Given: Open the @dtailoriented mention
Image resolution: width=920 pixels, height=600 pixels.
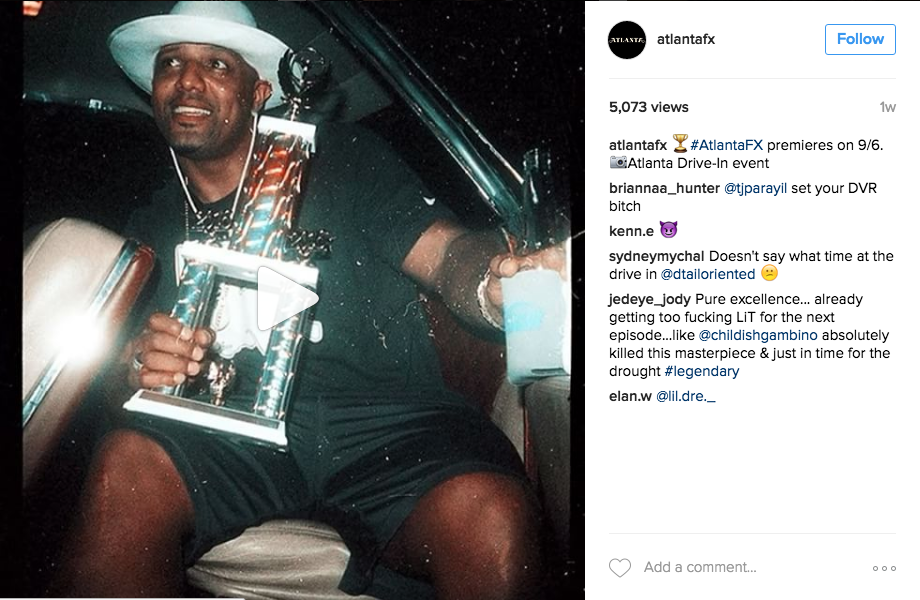Looking at the screenshot, I should pos(708,274).
